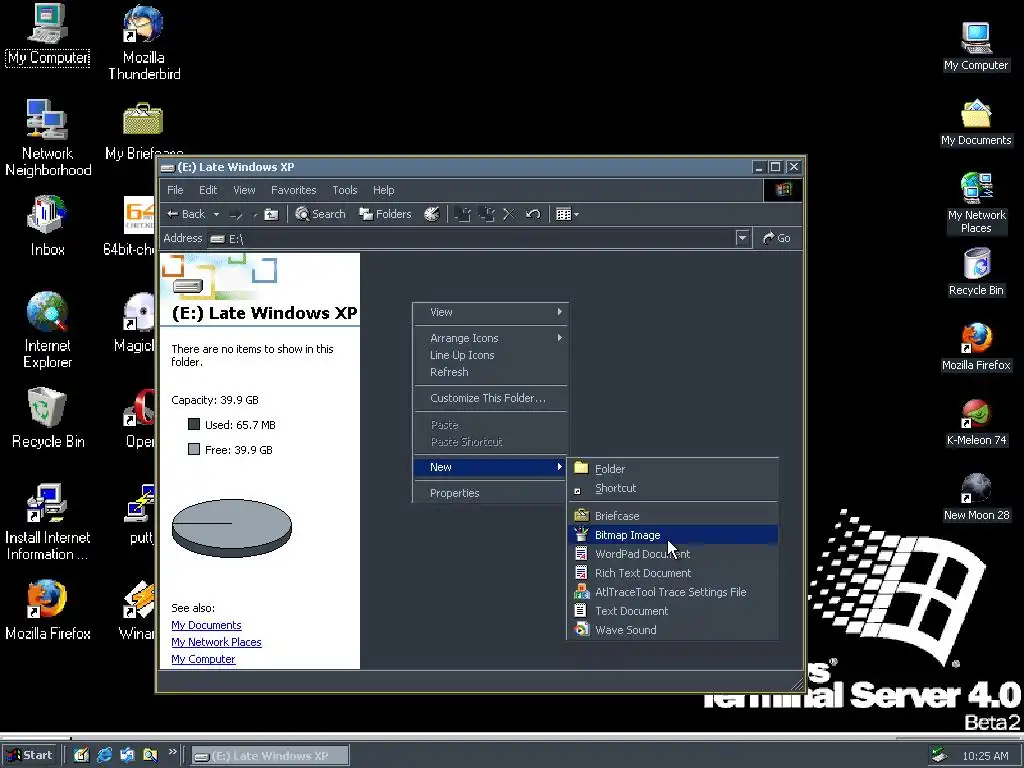Expand quick launch overflow chevron

172,752
